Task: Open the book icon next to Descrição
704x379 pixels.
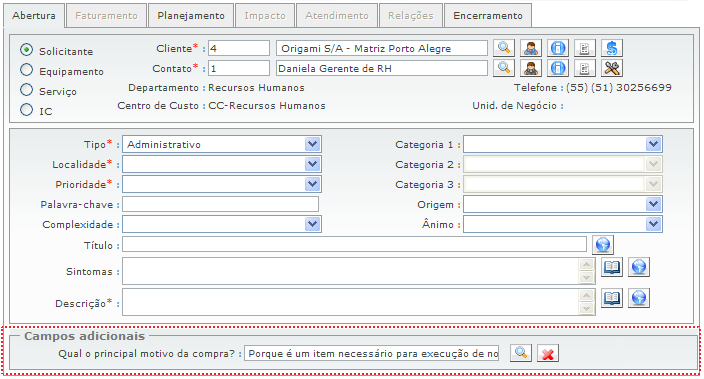Action: [x=612, y=298]
